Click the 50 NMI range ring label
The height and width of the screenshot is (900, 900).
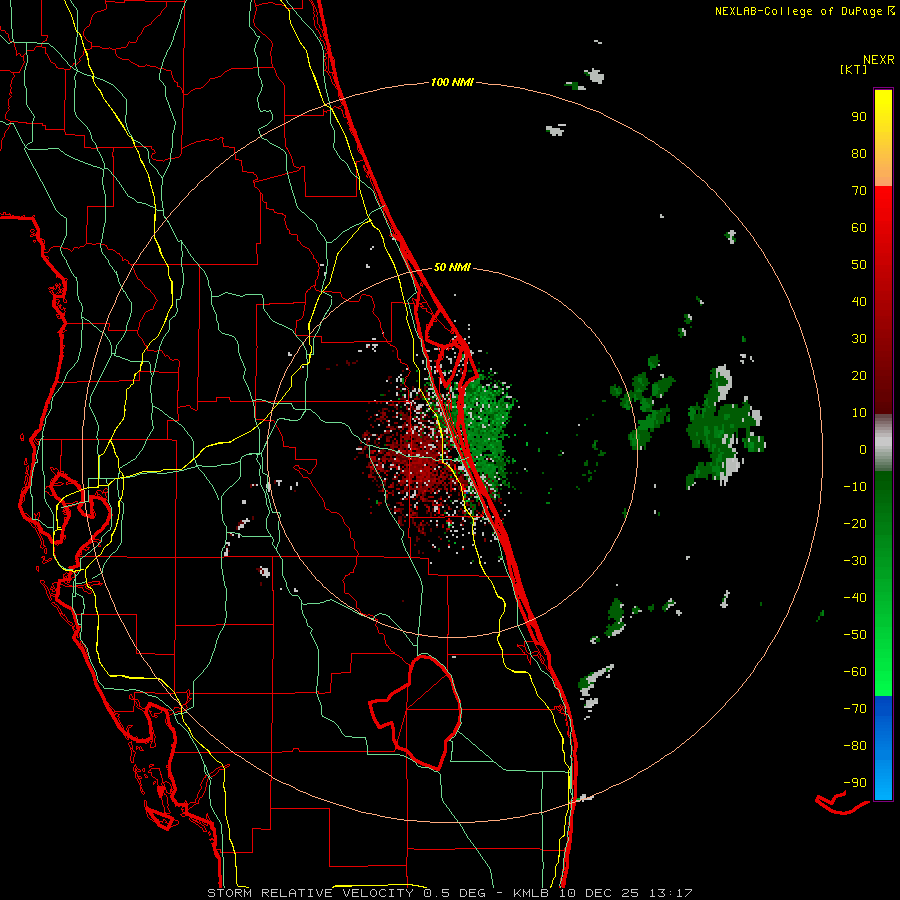[452, 267]
